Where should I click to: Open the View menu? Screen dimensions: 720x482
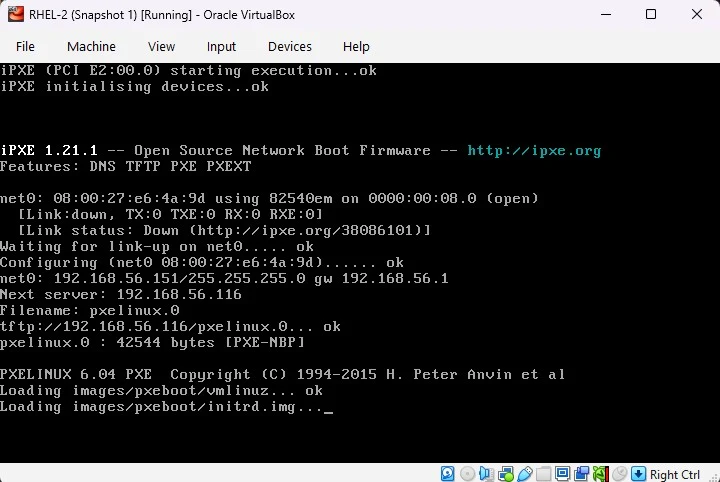[161, 46]
